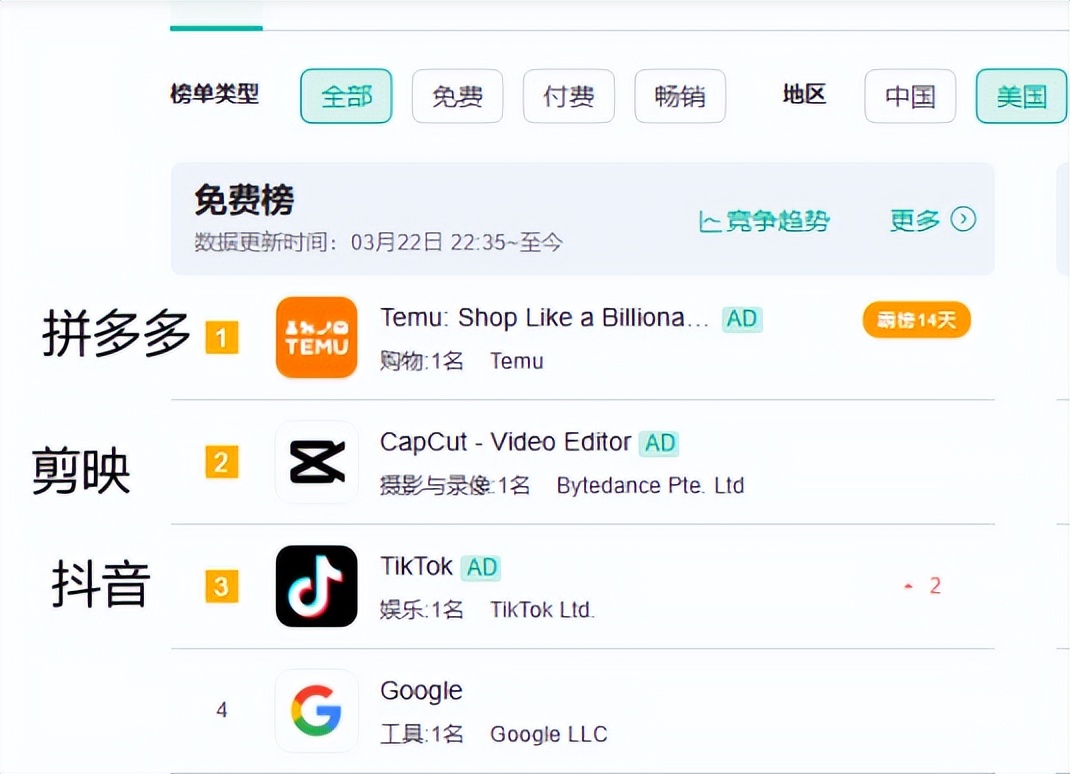This screenshot has height=774, width=1070.
Task: Click the 免费 tab filter
Action: point(457,96)
